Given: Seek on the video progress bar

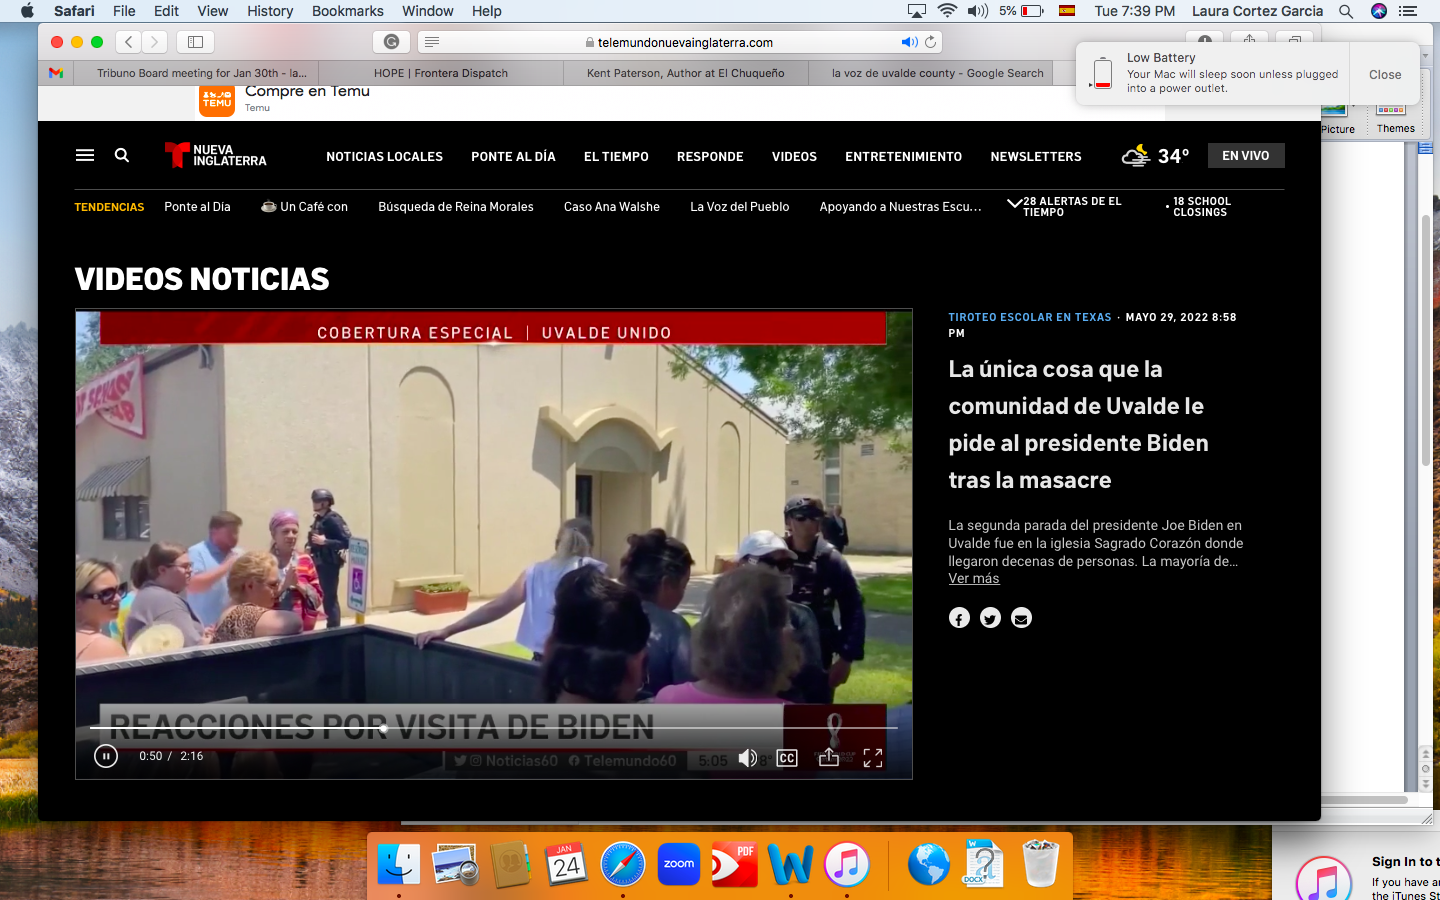Looking at the screenshot, I should [x=600, y=728].
